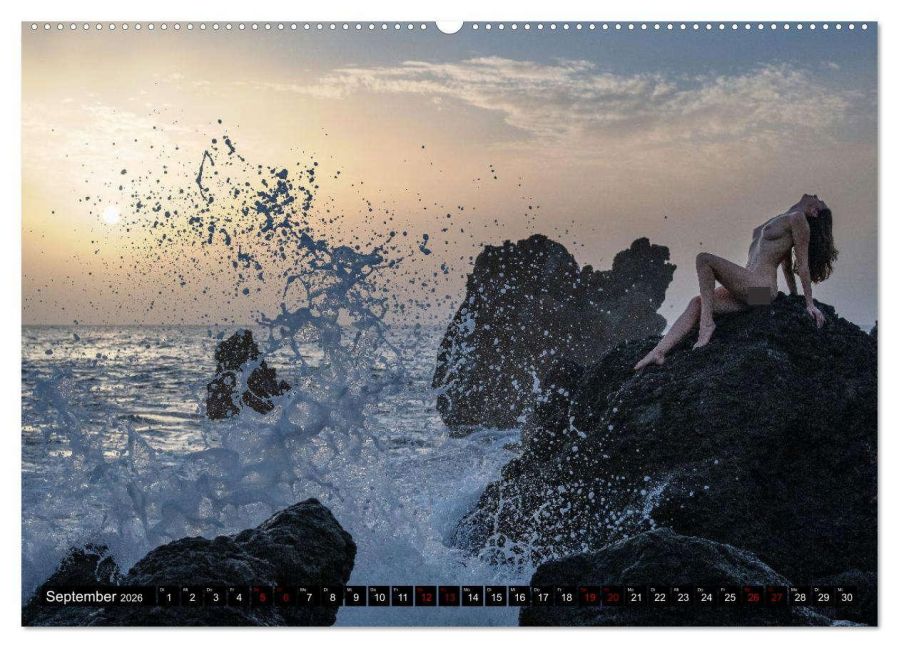The height and width of the screenshot is (648, 899).
Task: Select date 28 on the calendar strip
Action: (x=800, y=596)
